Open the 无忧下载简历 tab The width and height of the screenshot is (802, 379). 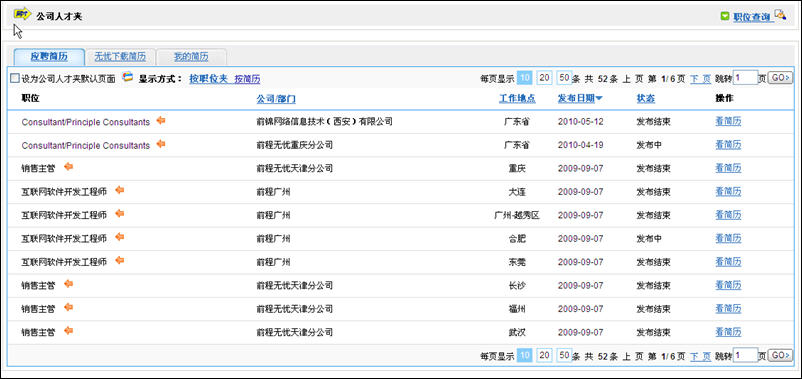pos(120,57)
